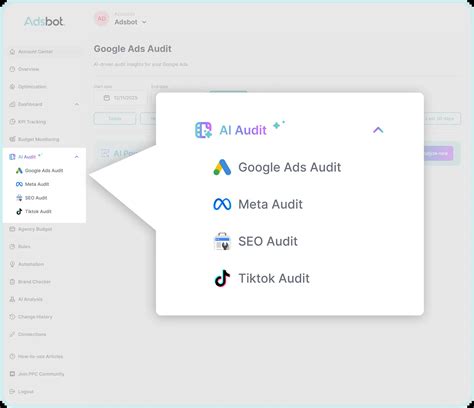
Task: Click the purple Analyze now button
Action: [x=438, y=153]
